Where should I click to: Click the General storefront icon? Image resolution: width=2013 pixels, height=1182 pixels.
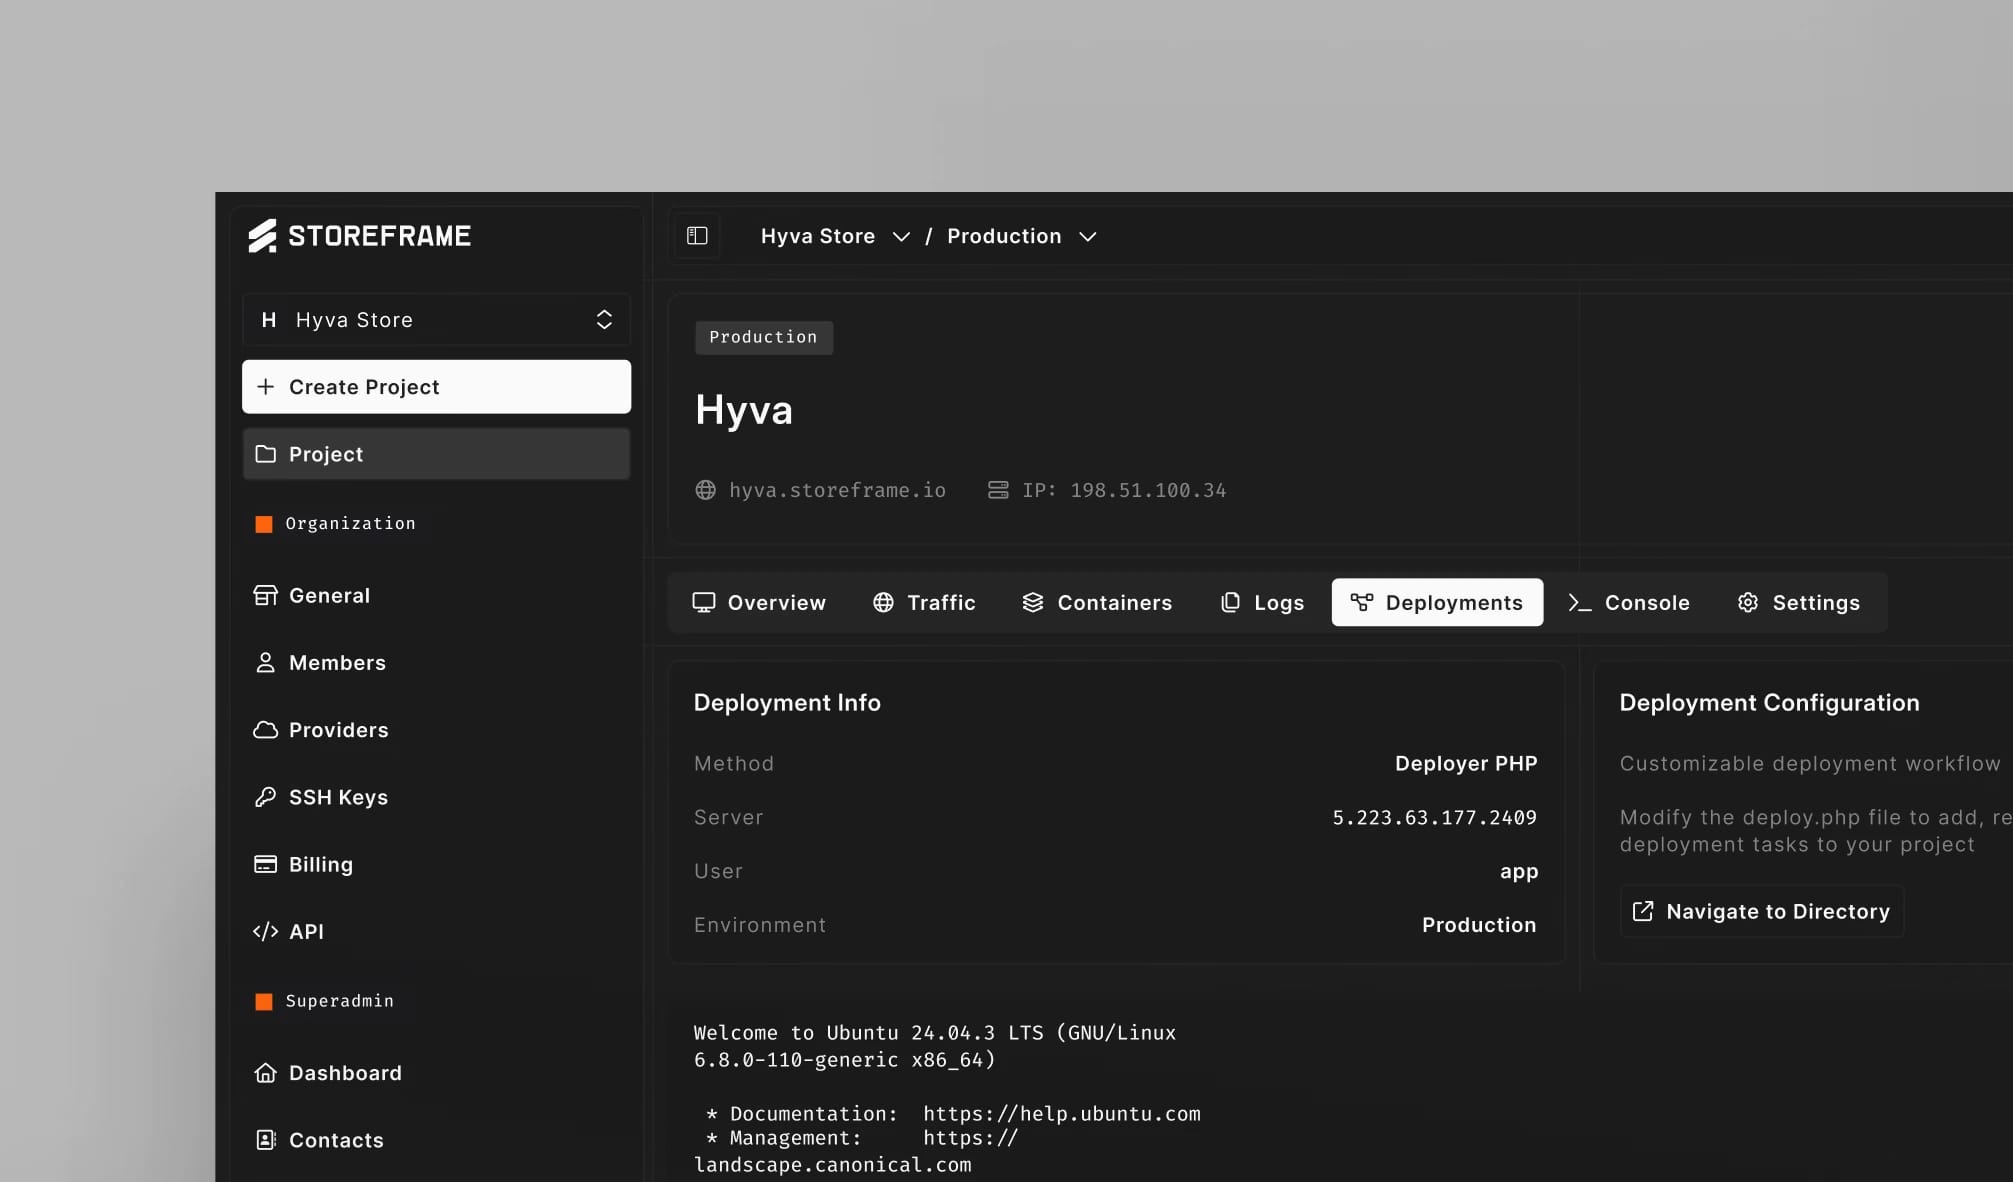[265, 595]
